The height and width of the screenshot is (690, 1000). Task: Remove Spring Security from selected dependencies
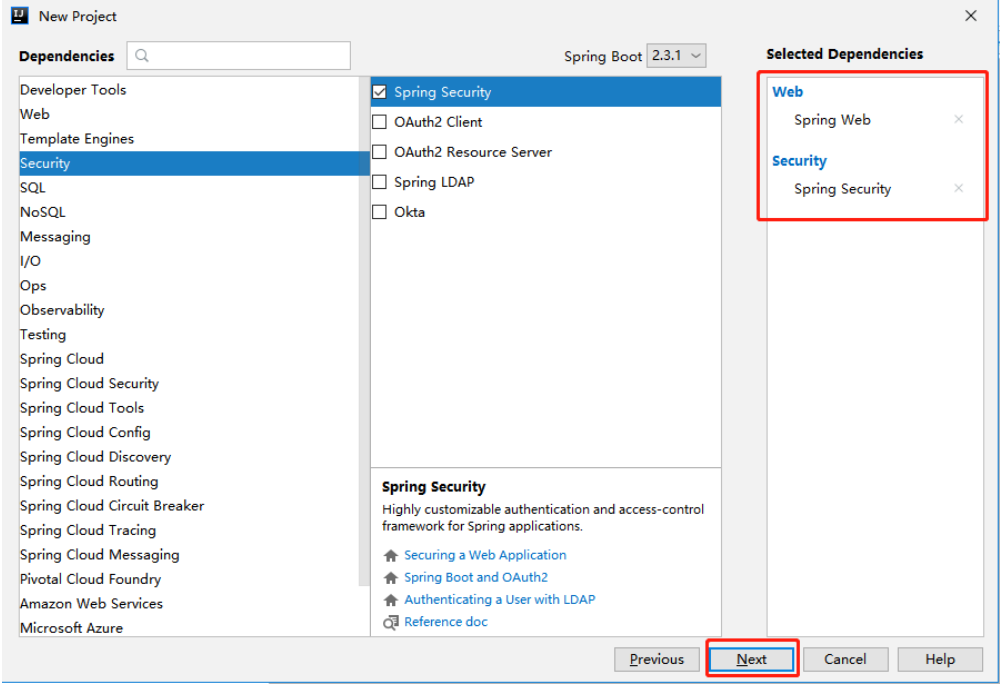point(958,188)
